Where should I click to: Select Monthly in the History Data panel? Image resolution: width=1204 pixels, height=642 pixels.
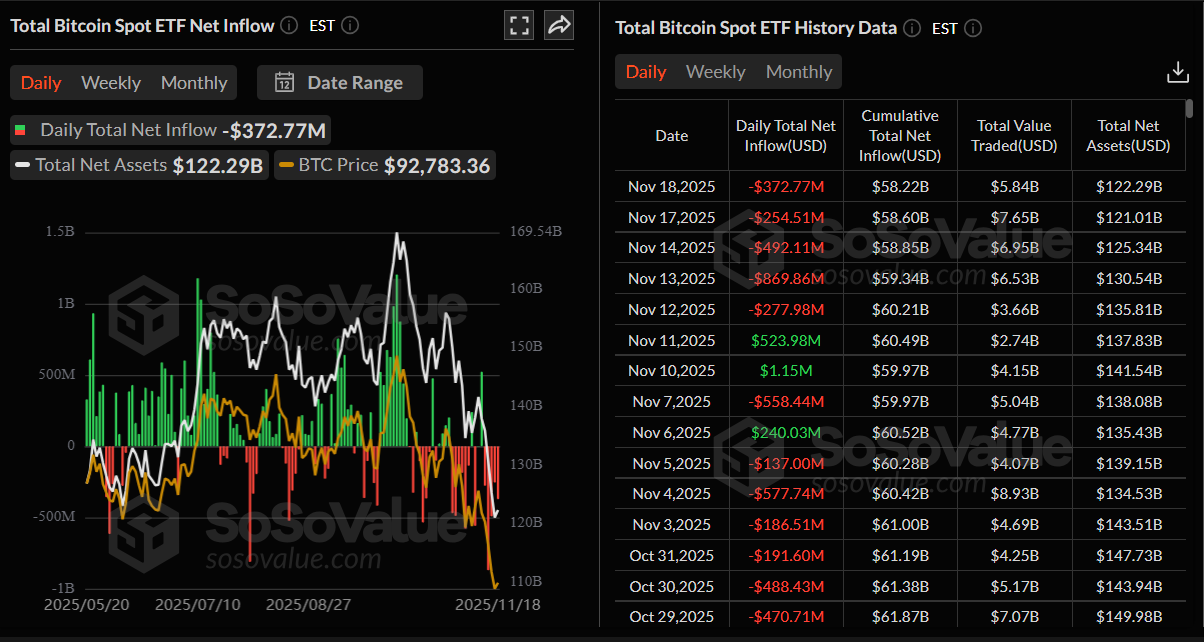(799, 71)
